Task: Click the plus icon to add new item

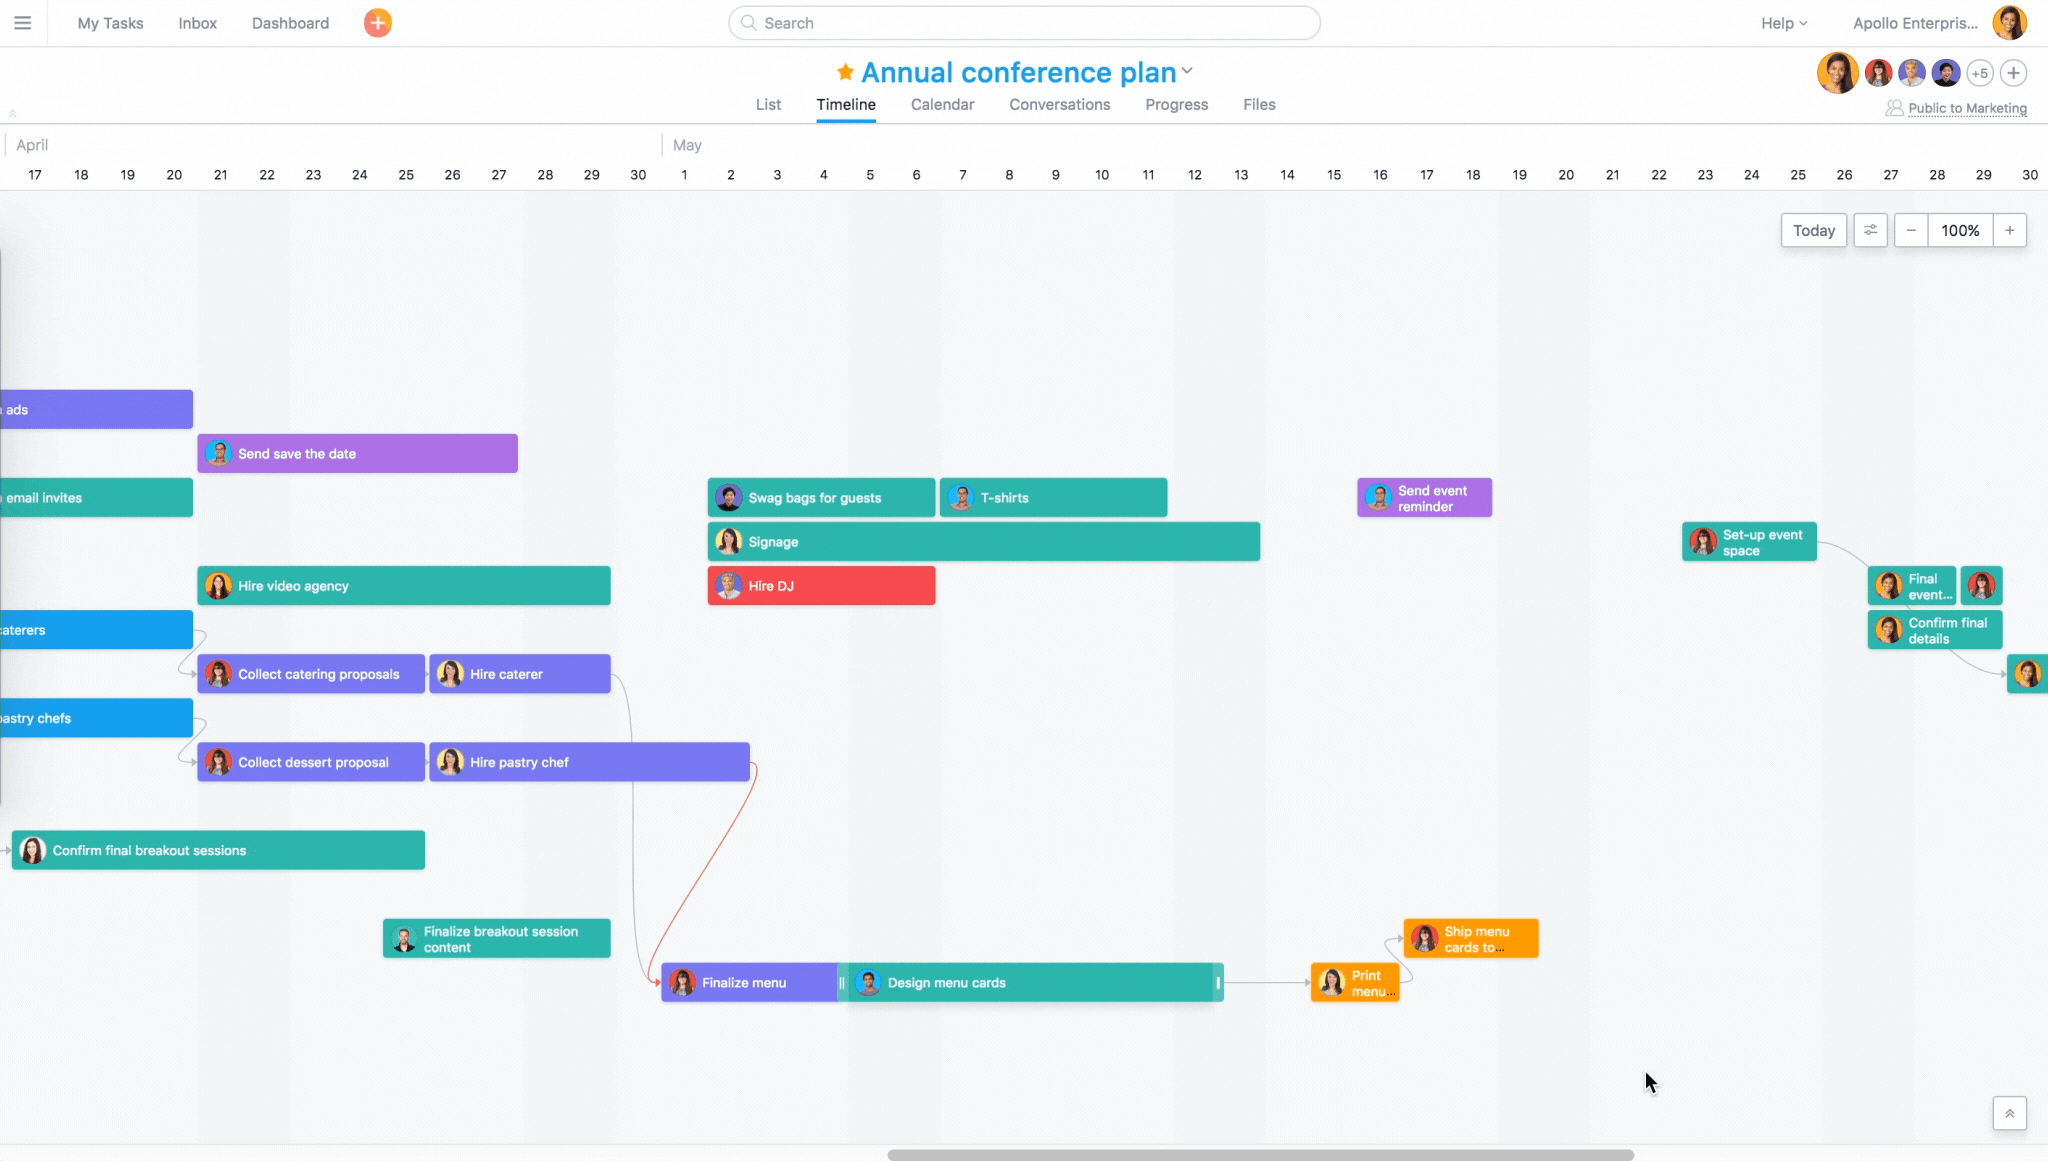Action: [x=377, y=23]
